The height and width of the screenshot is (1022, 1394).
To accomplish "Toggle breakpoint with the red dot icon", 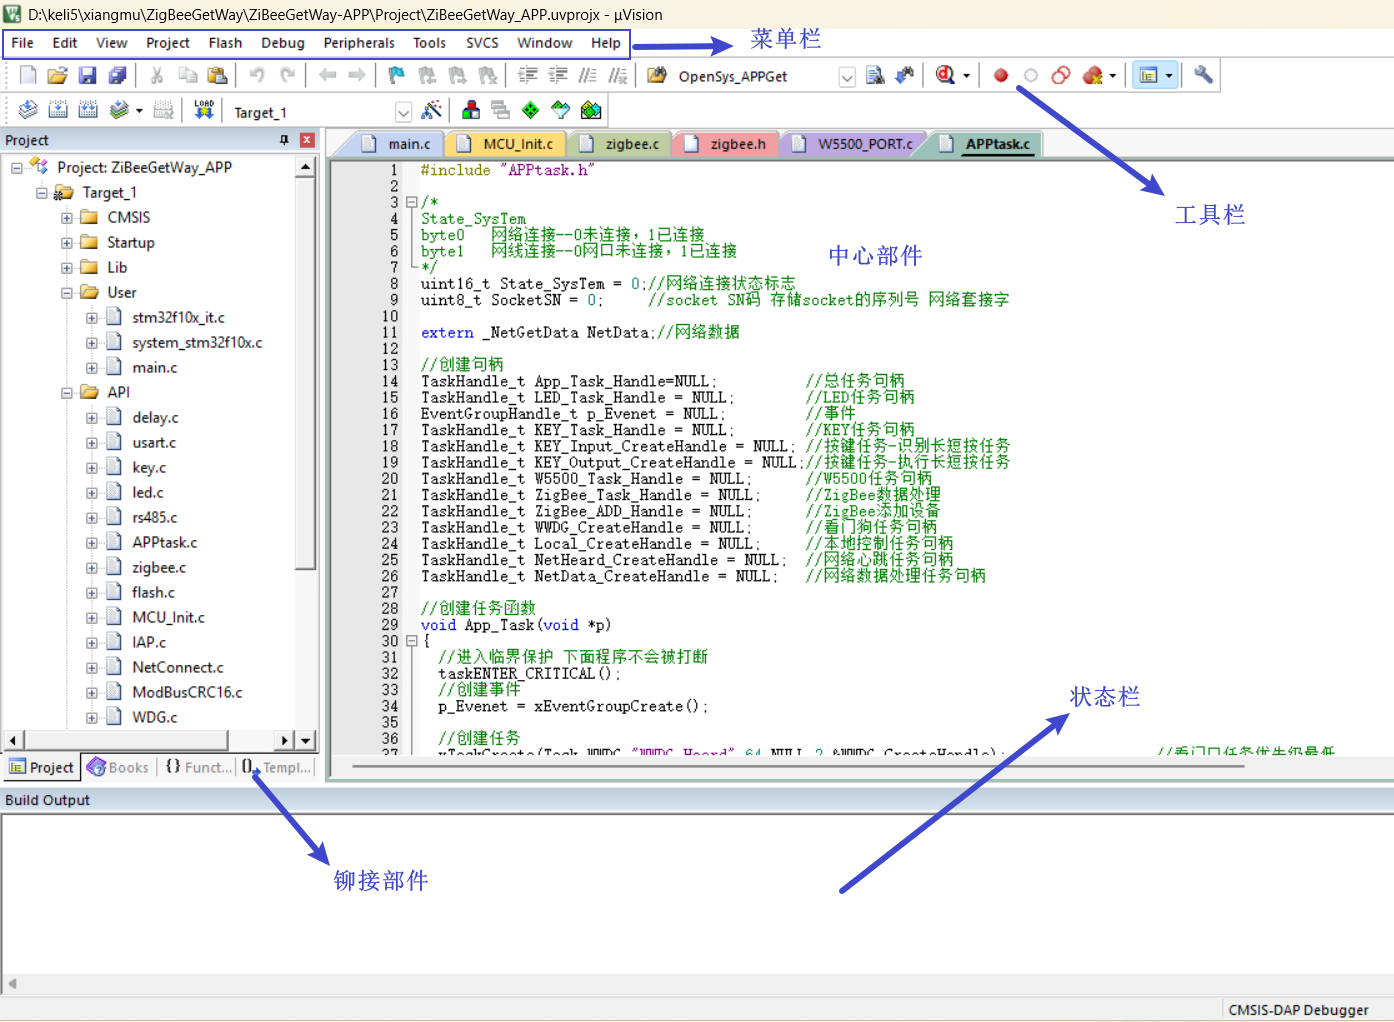I will (1000, 75).
